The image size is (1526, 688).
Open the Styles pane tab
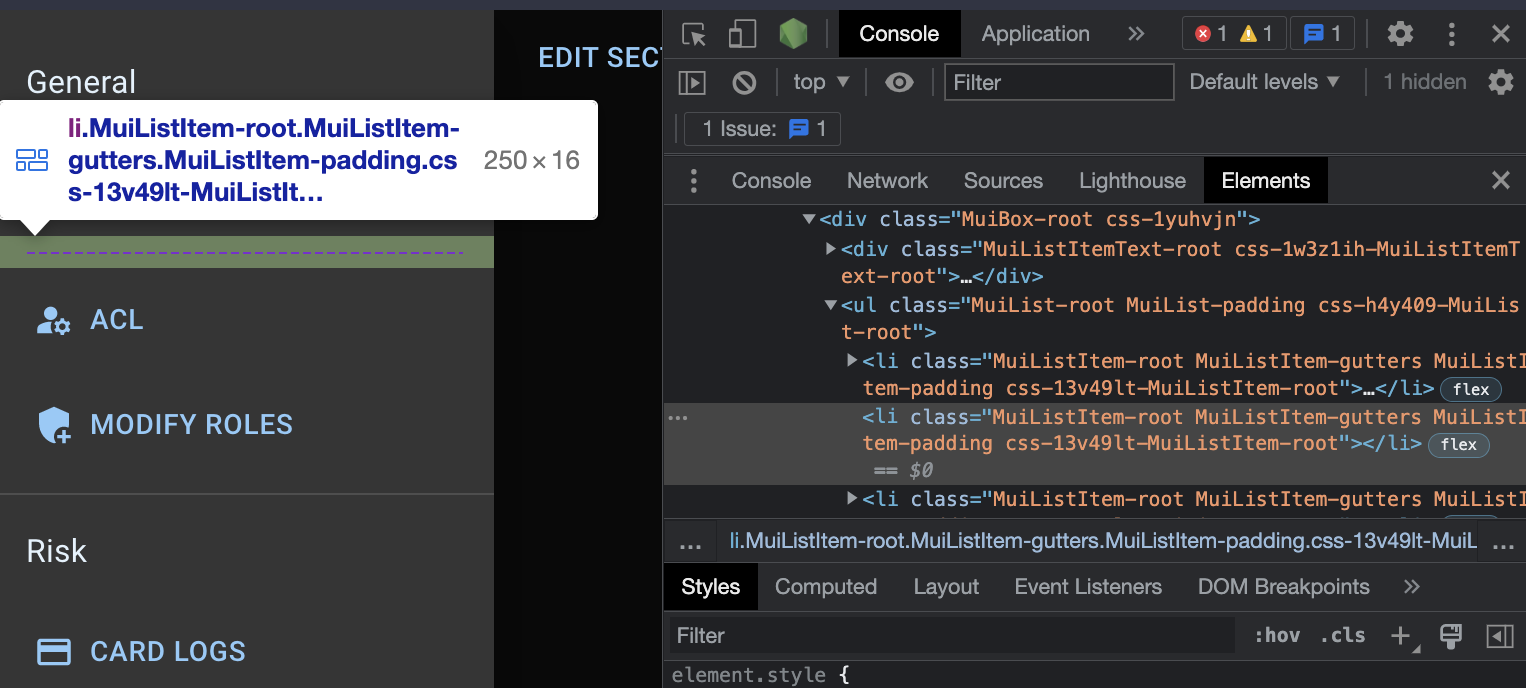(x=710, y=587)
